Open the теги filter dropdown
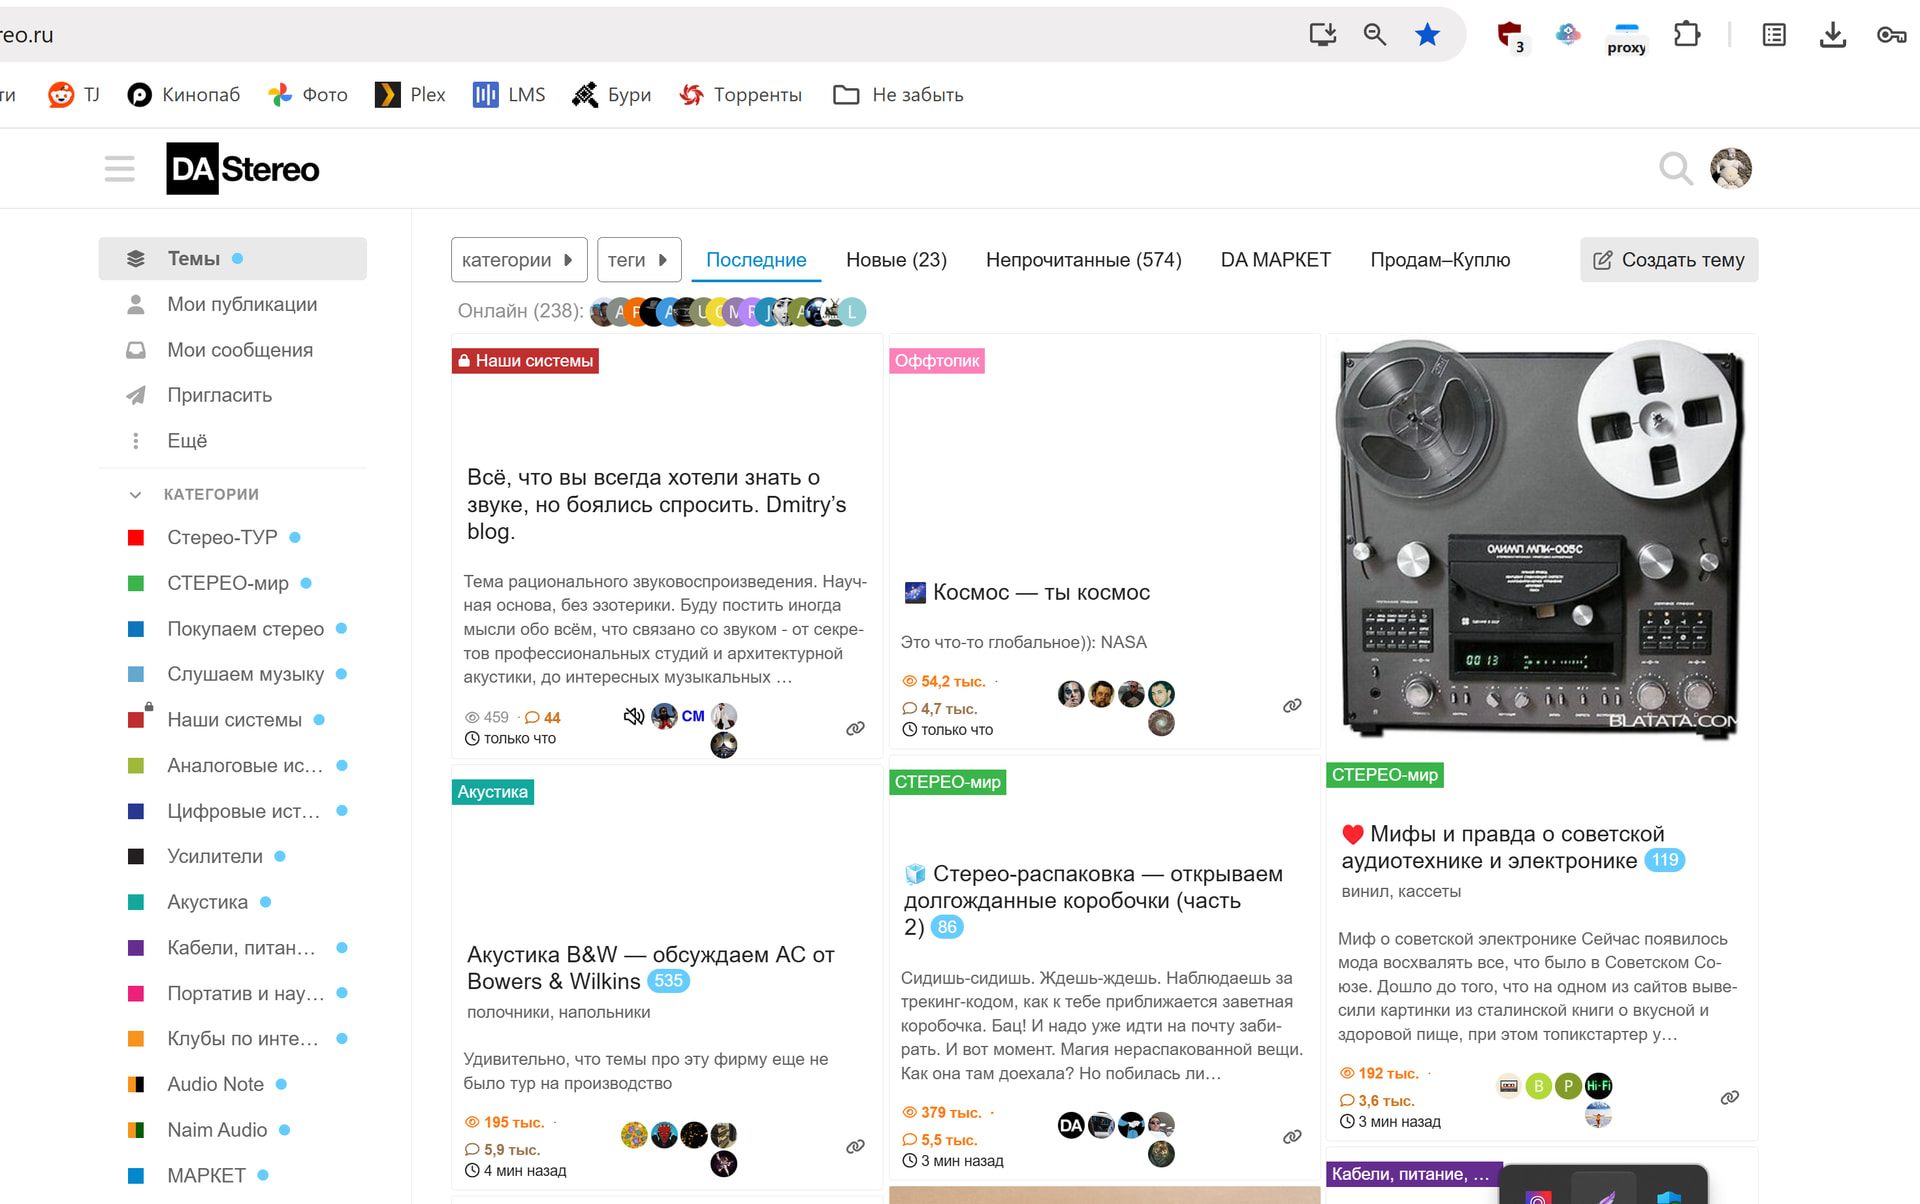This screenshot has height=1204, width=1920. (638, 260)
